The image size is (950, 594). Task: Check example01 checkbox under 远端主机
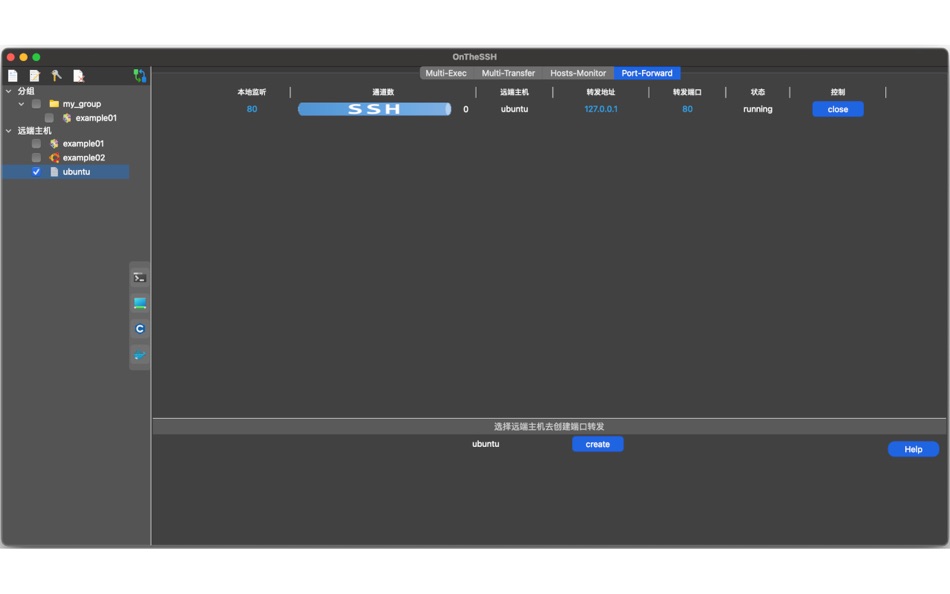pyautogui.click(x=36, y=144)
